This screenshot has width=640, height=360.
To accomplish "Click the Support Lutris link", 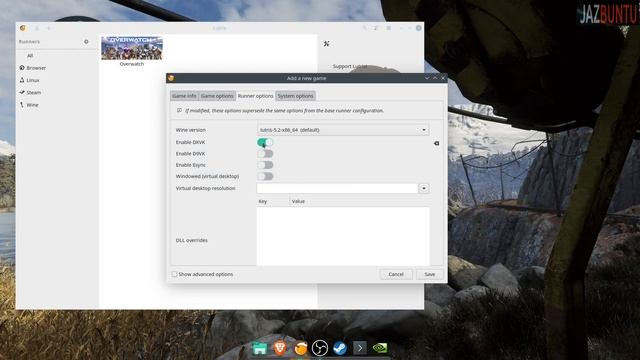I will [x=350, y=66].
